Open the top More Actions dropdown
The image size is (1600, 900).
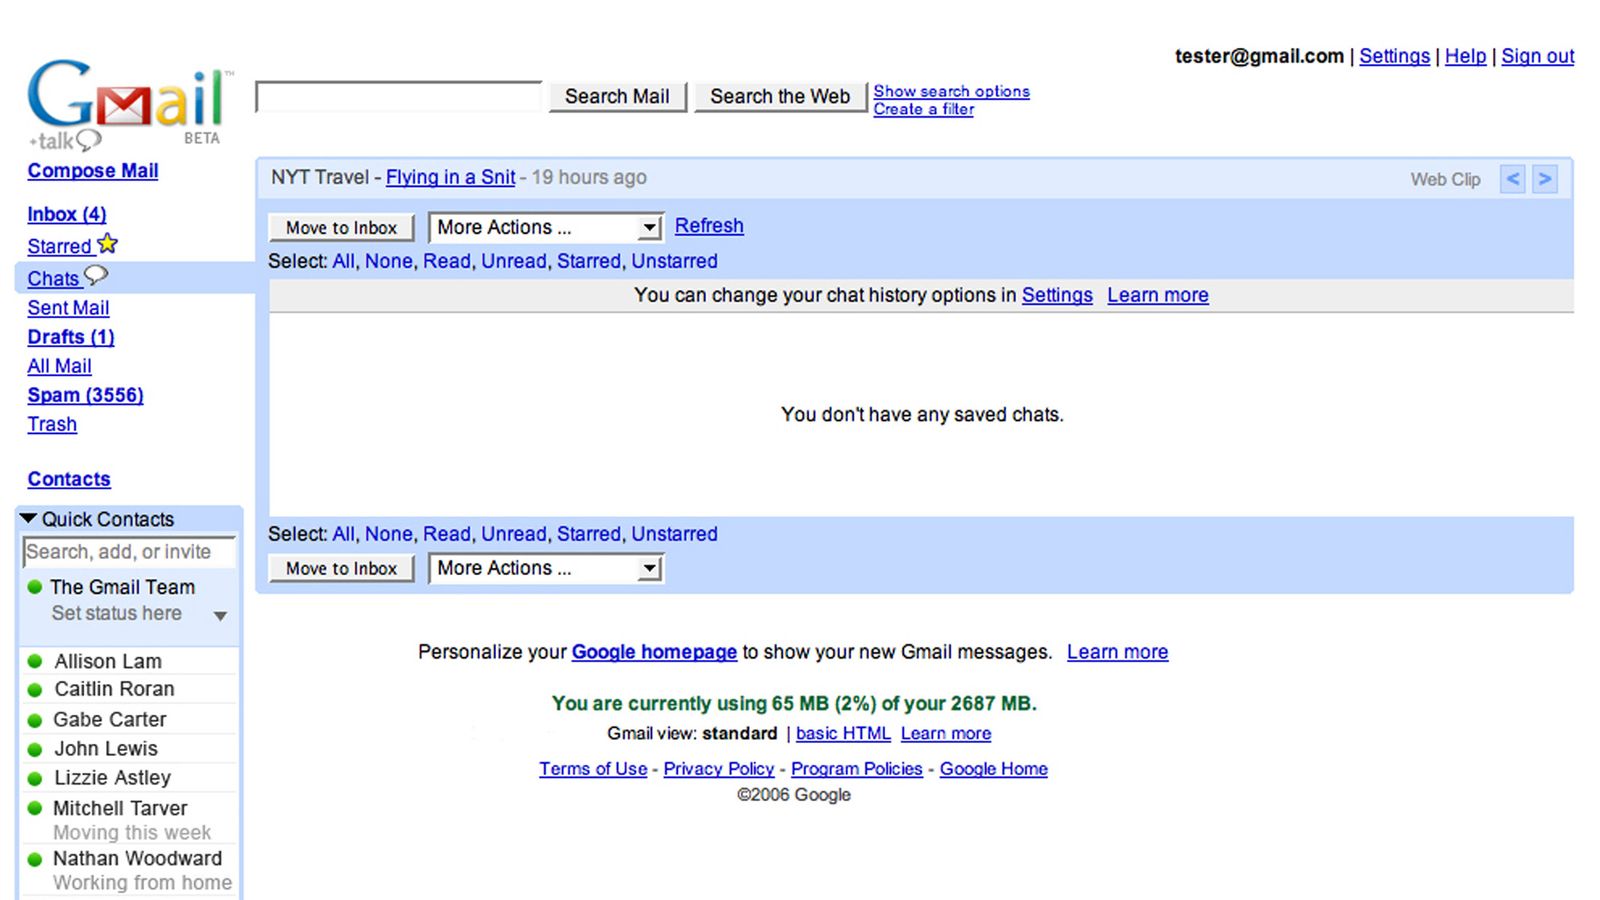pos(545,227)
